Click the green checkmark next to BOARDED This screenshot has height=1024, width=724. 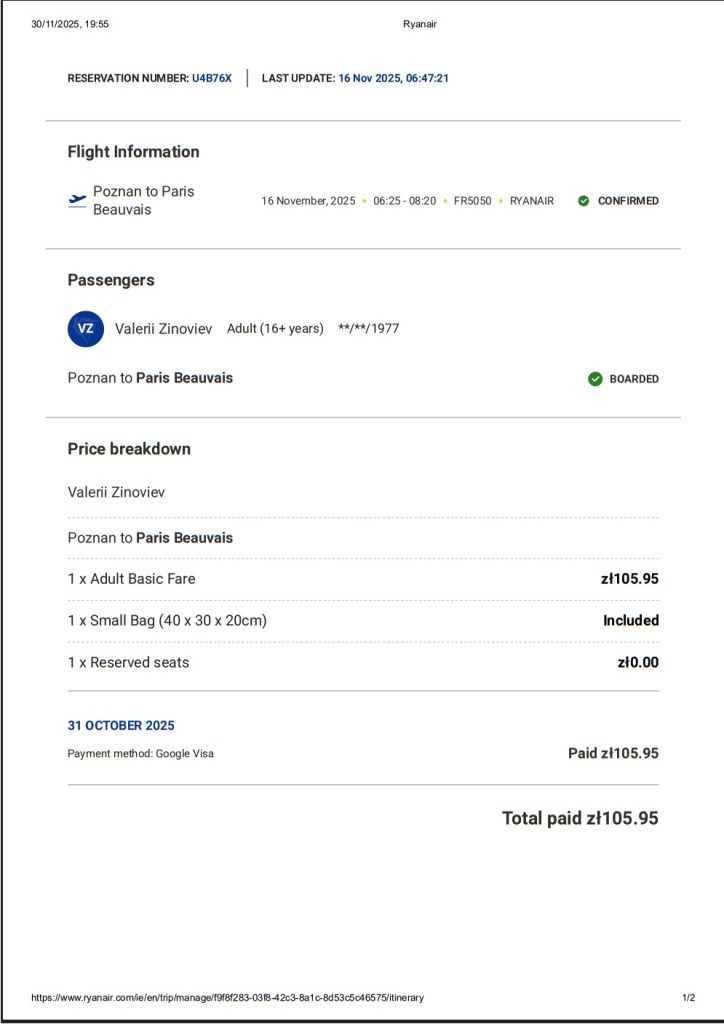coord(595,379)
